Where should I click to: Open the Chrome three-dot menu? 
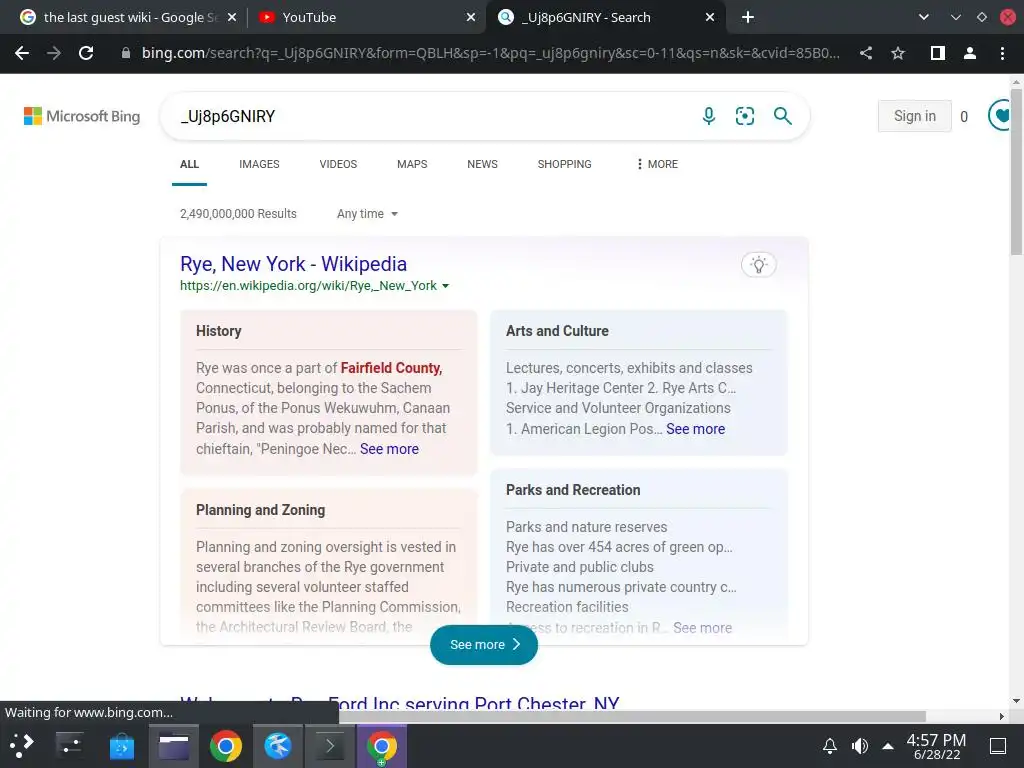(x=1002, y=53)
